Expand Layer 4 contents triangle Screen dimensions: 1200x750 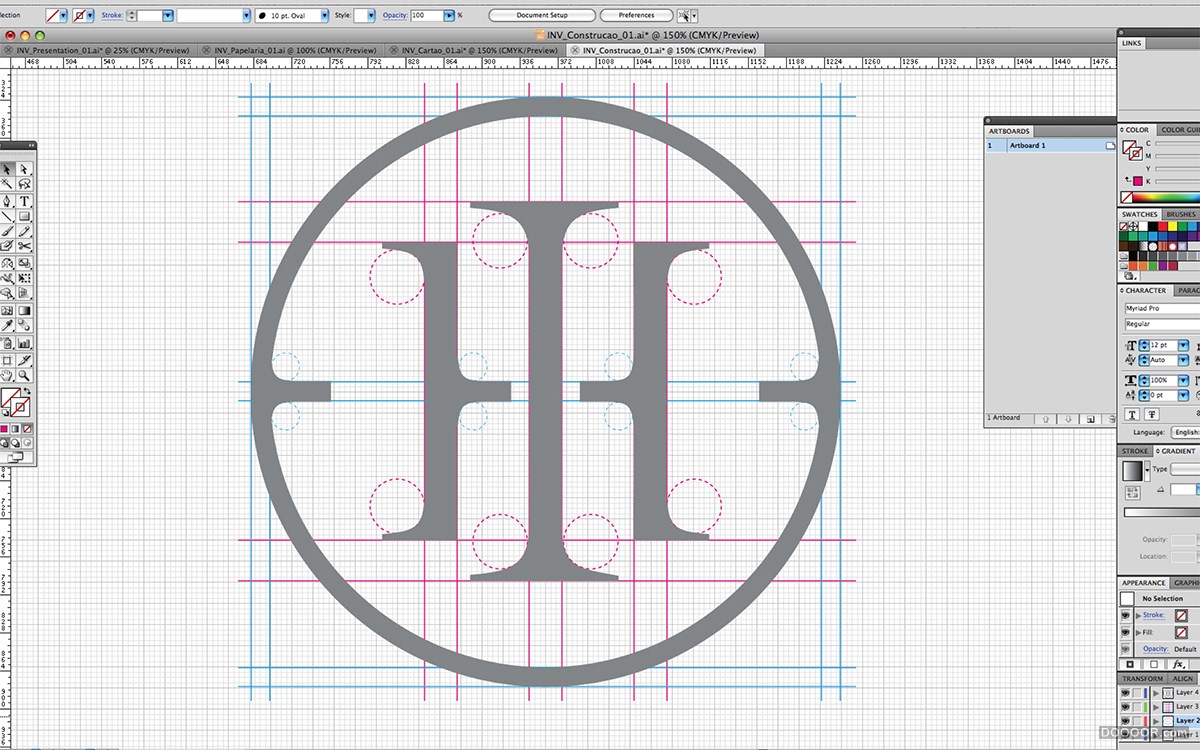click(1156, 692)
